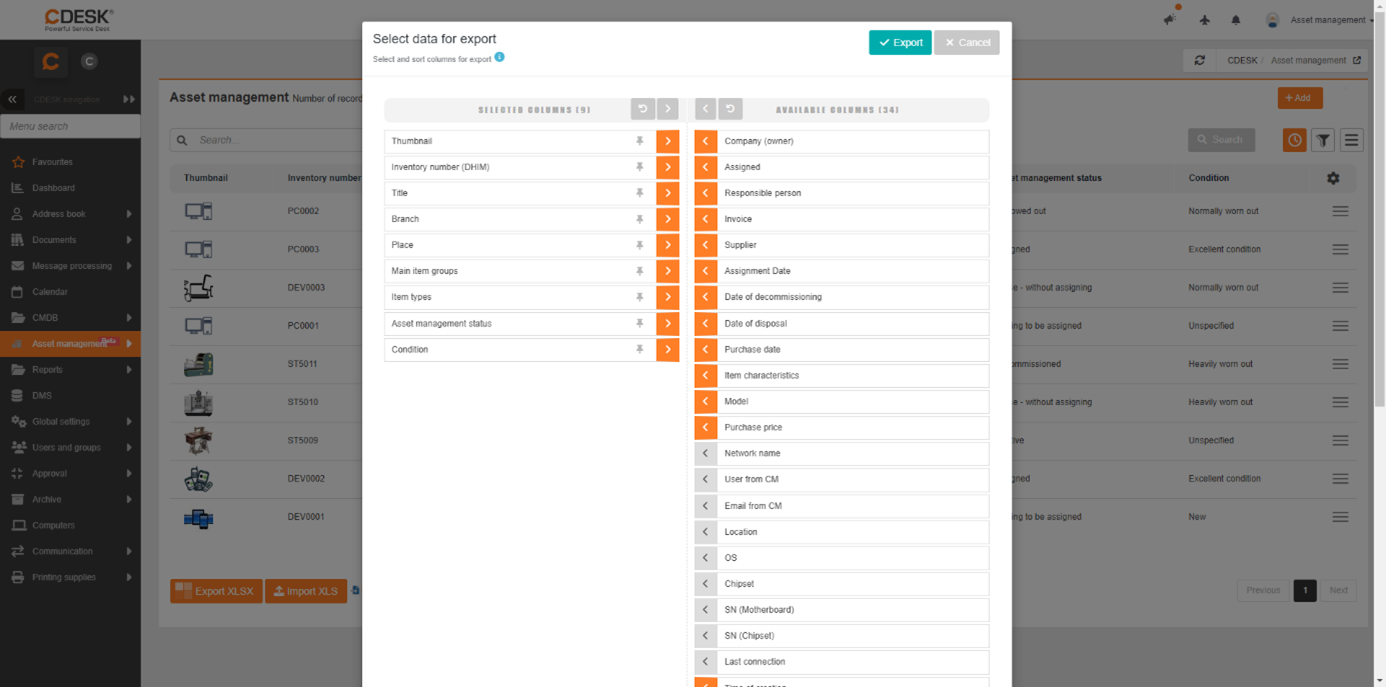The width and height of the screenshot is (1386, 687).
Task: Open notifications bell icon
Action: (x=1236, y=20)
